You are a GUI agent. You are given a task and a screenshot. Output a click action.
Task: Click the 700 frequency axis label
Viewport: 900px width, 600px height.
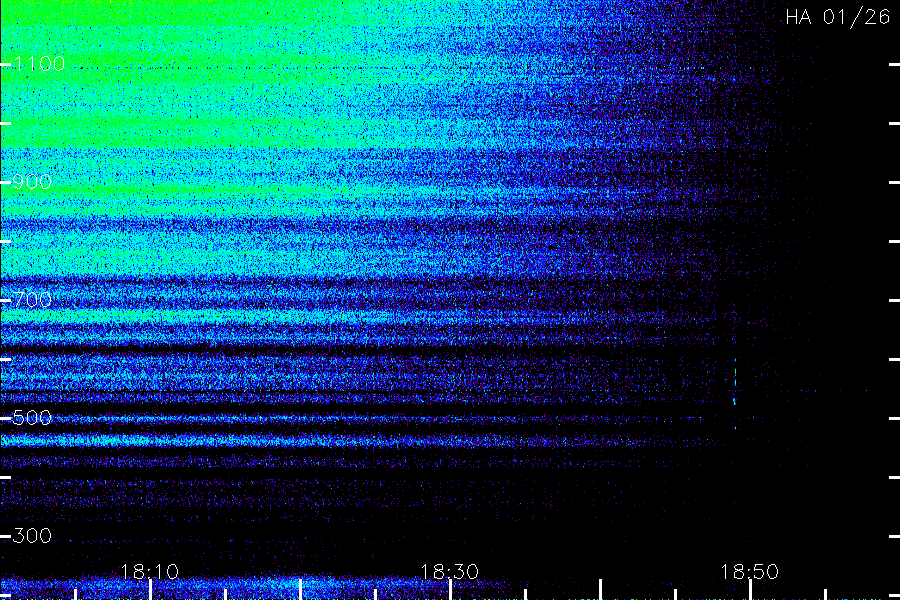click(x=32, y=300)
